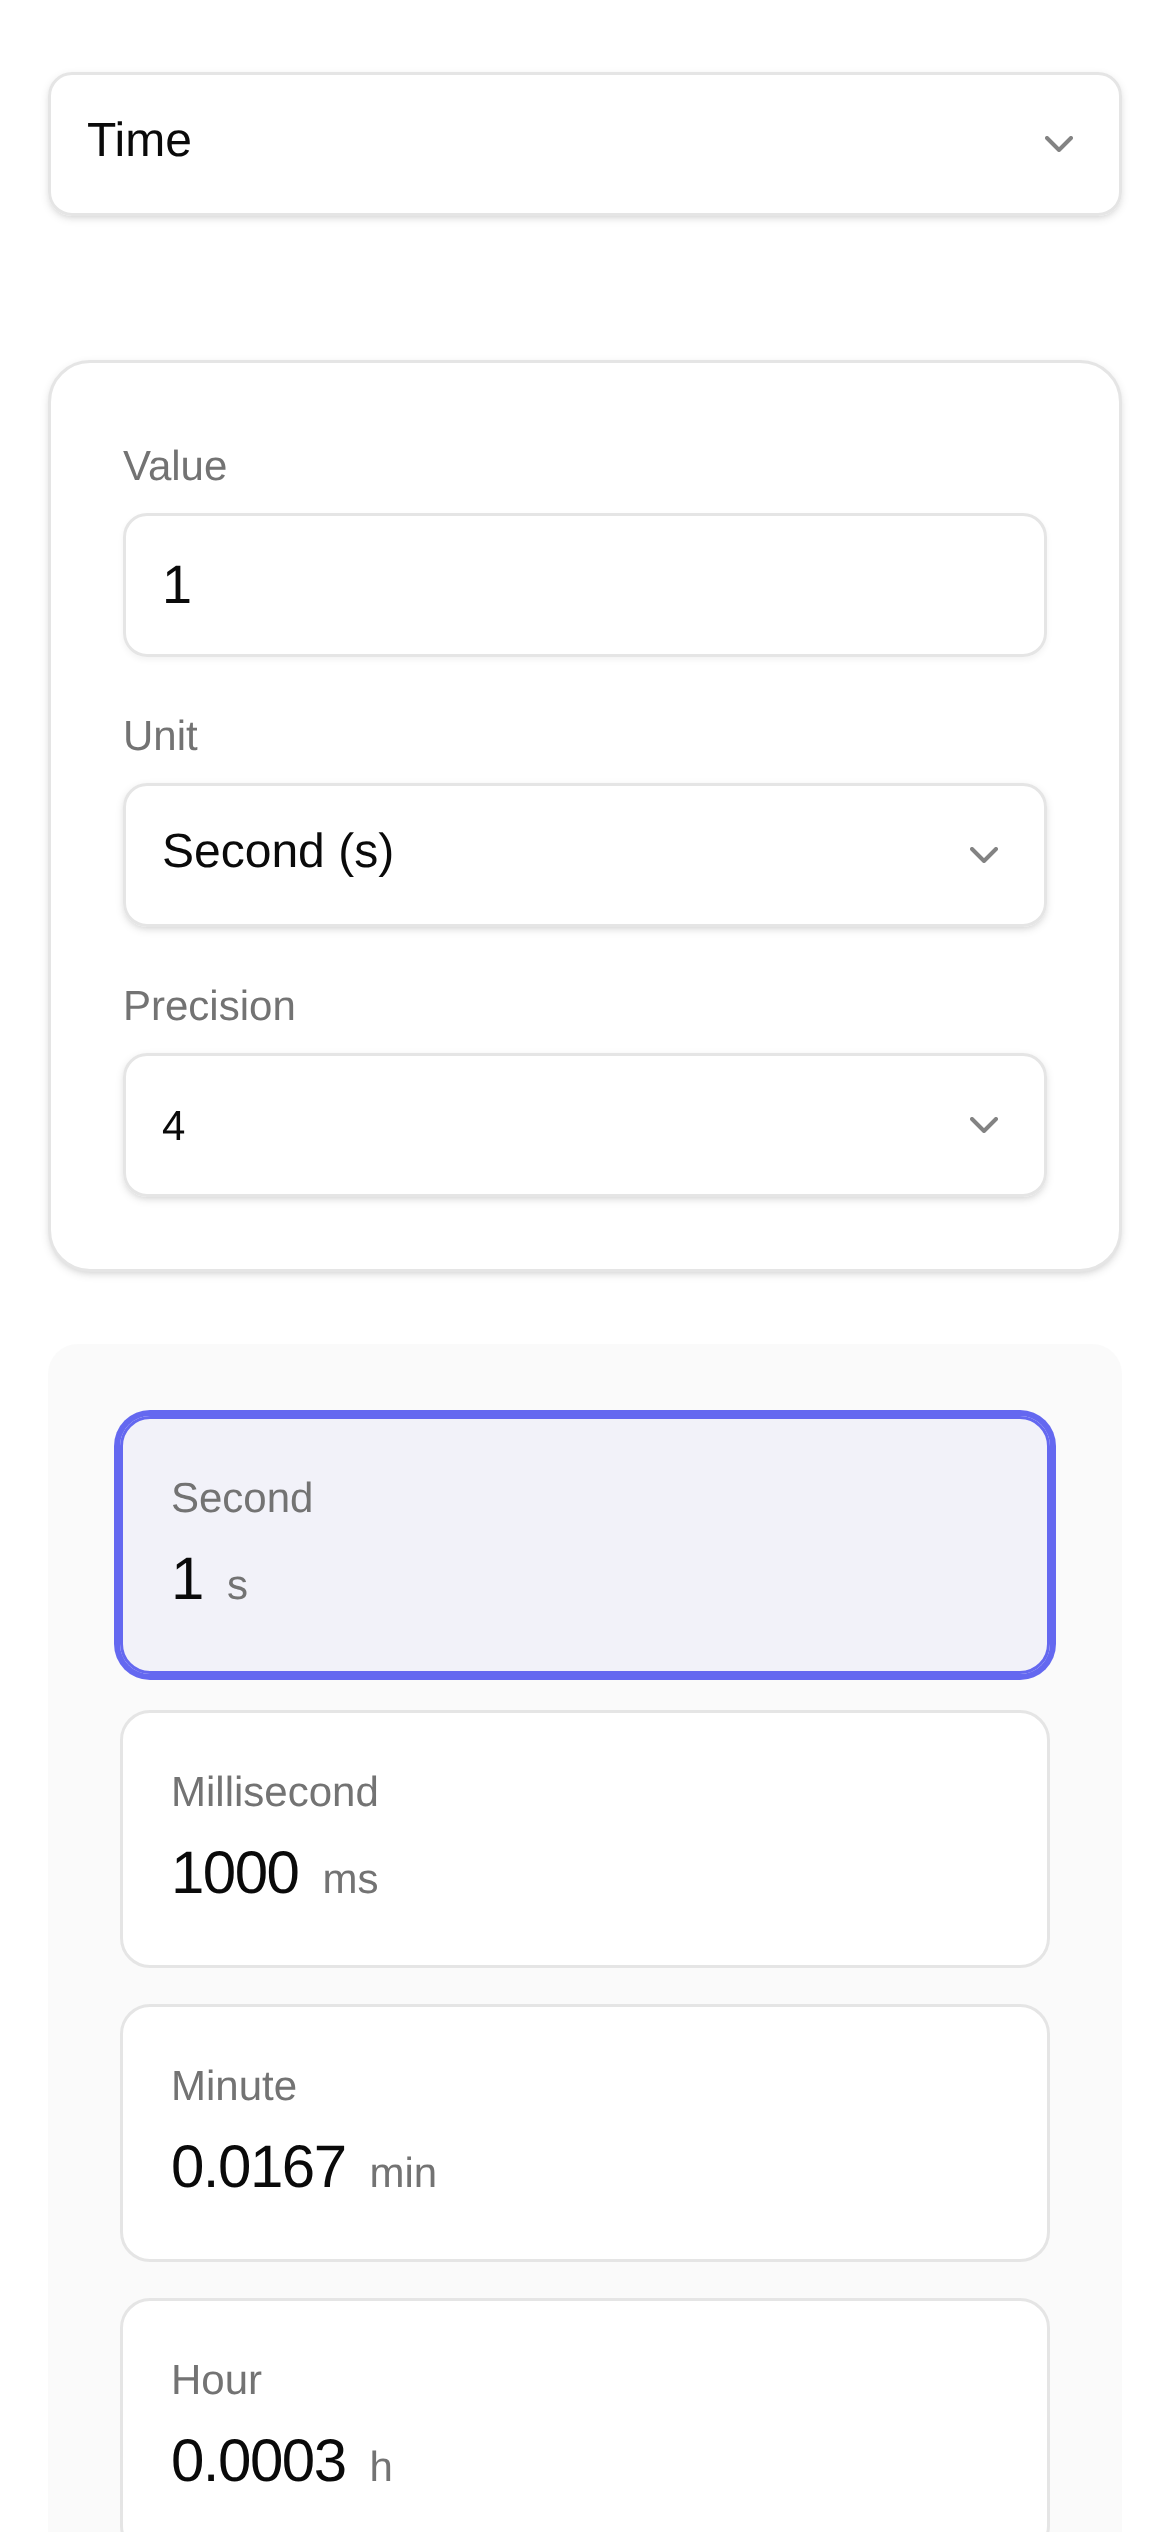Click the chevron arrow in Precision selector
Screen dimensions: 1170x2532
[x=984, y=1125]
